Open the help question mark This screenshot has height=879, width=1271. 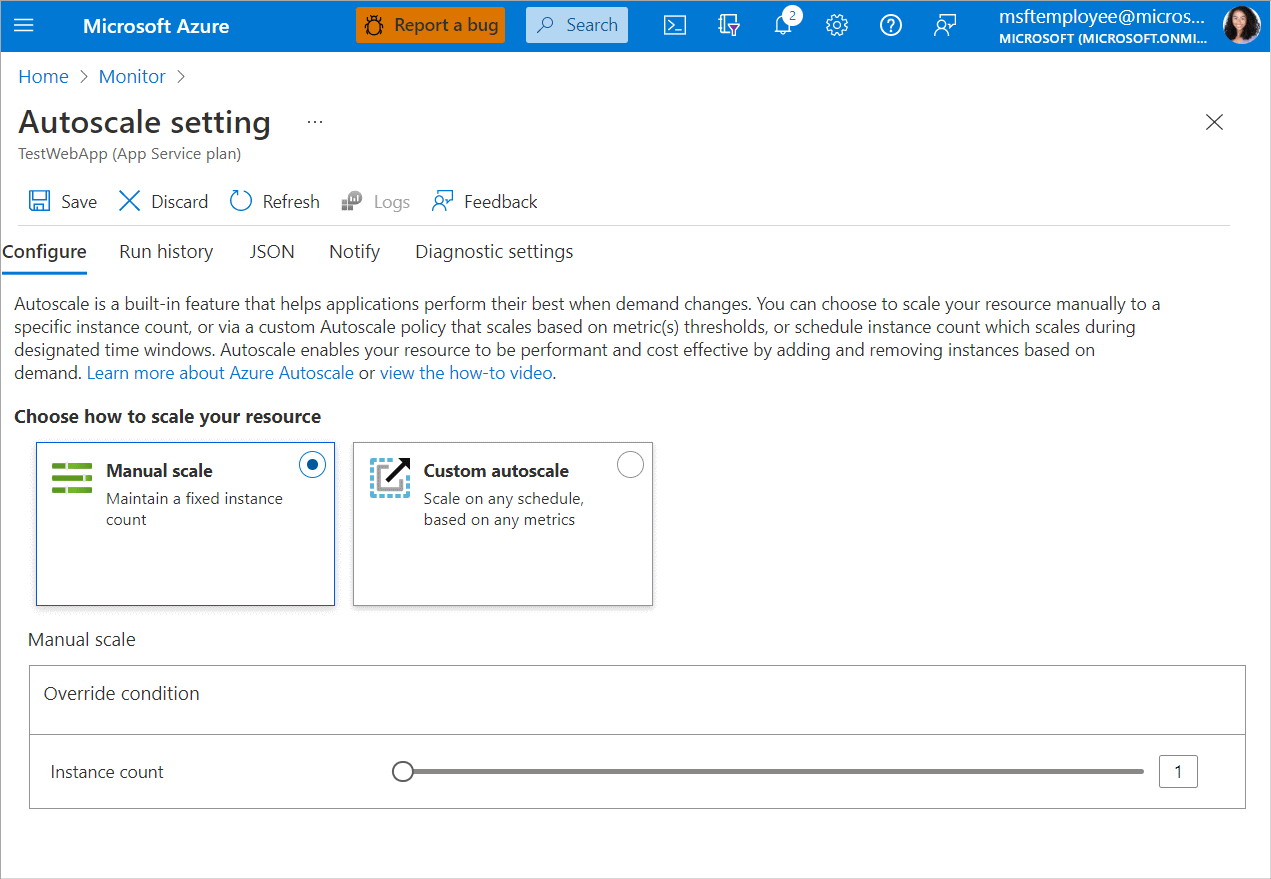(x=890, y=25)
